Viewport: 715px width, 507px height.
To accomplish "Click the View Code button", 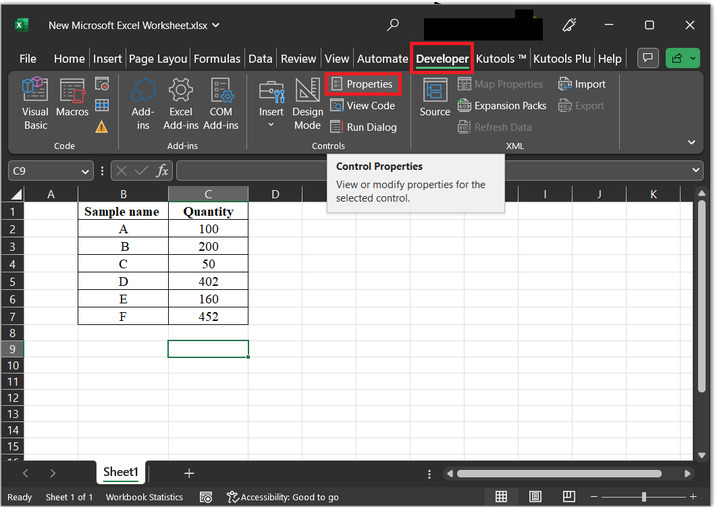I will [x=362, y=106].
